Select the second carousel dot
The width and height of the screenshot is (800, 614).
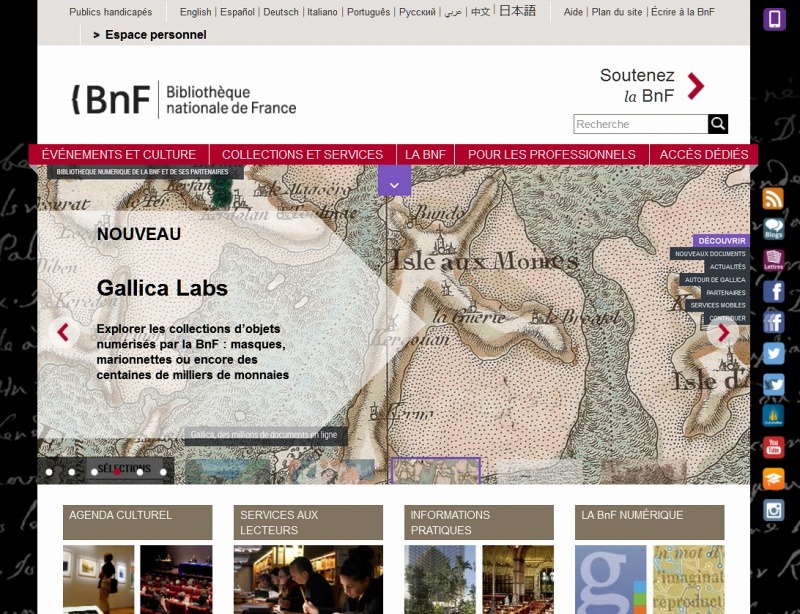[72, 472]
